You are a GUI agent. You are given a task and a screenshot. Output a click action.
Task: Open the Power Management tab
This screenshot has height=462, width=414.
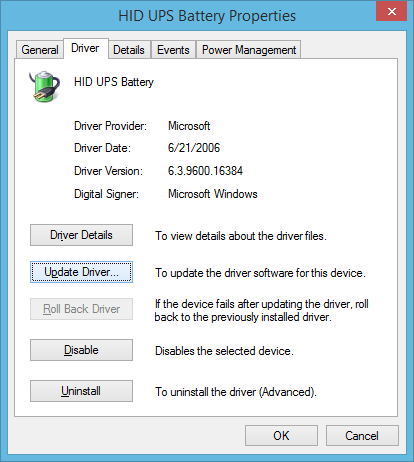click(x=249, y=50)
